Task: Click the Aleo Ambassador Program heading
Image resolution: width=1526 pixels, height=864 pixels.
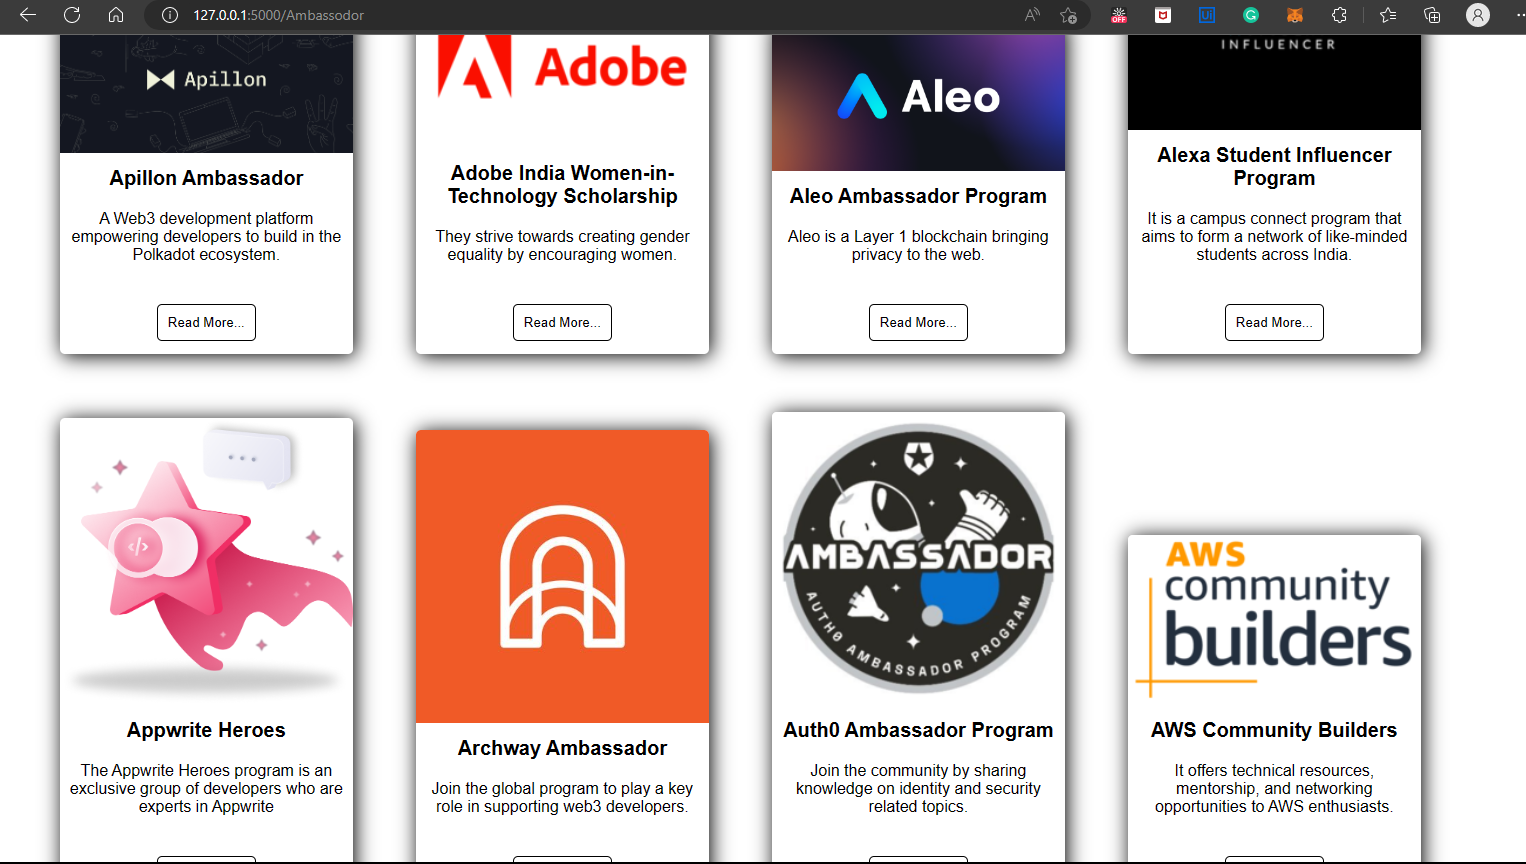Action: coord(918,196)
